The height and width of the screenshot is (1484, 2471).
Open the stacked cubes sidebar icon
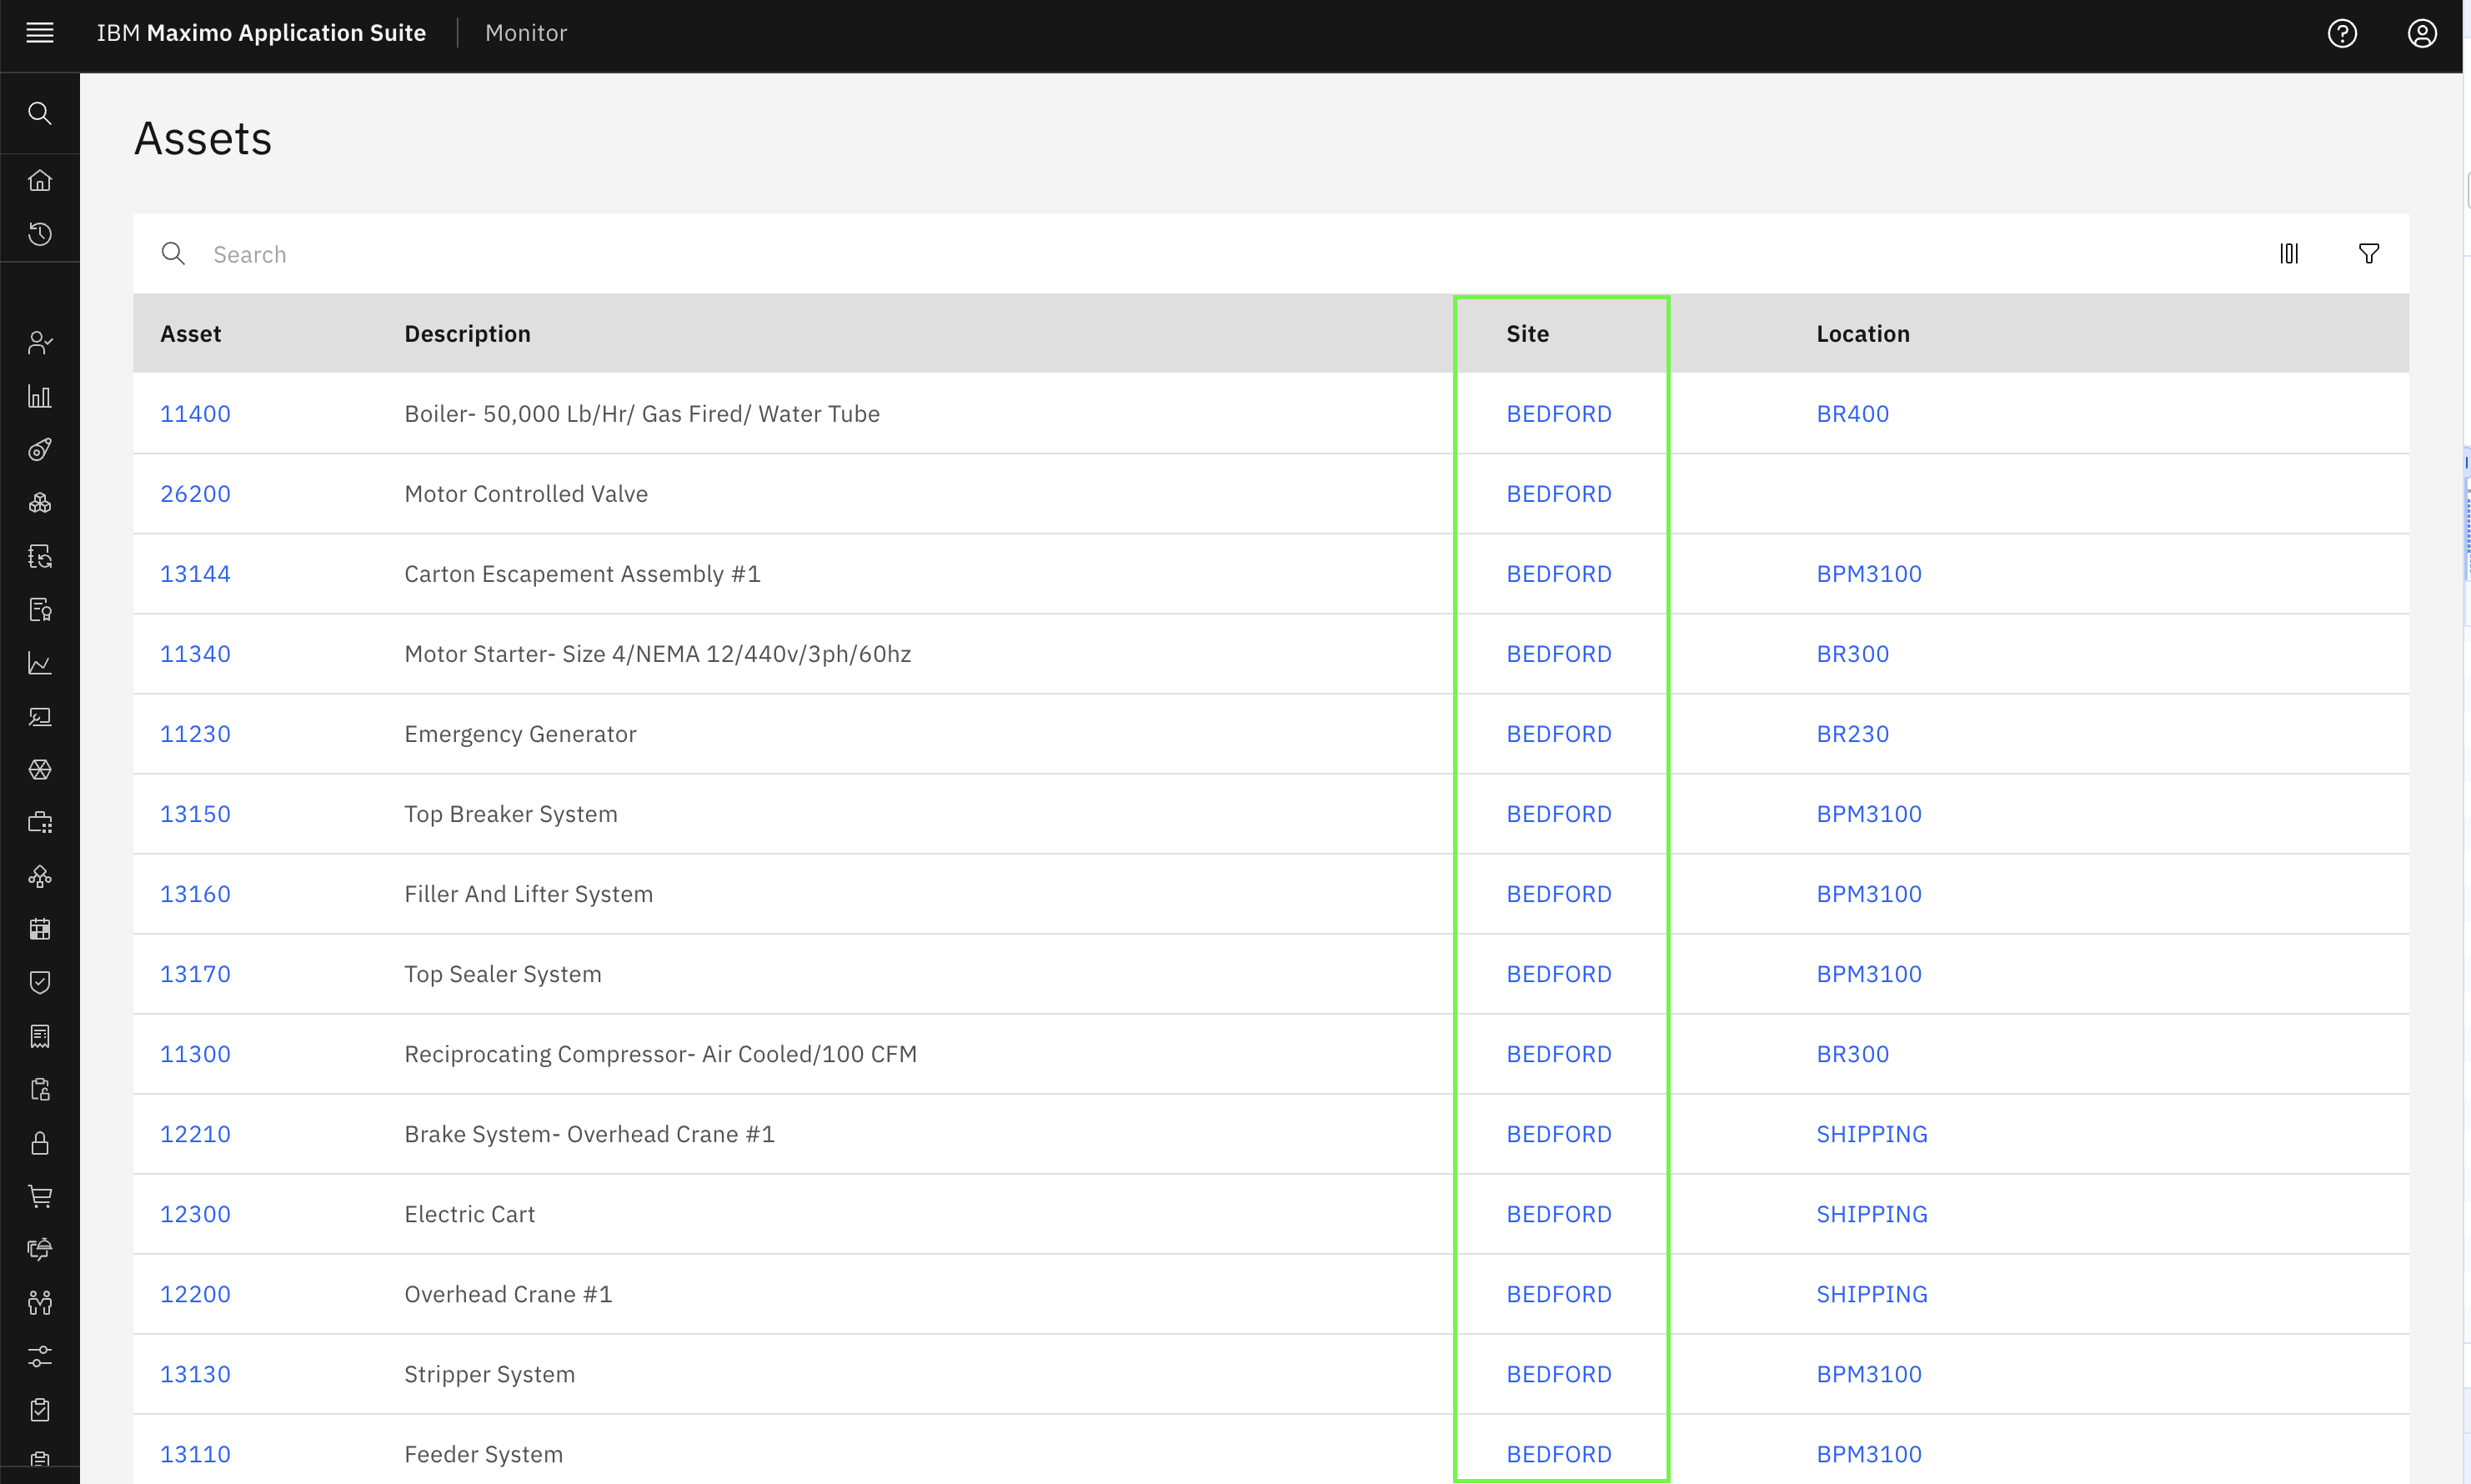click(x=40, y=503)
